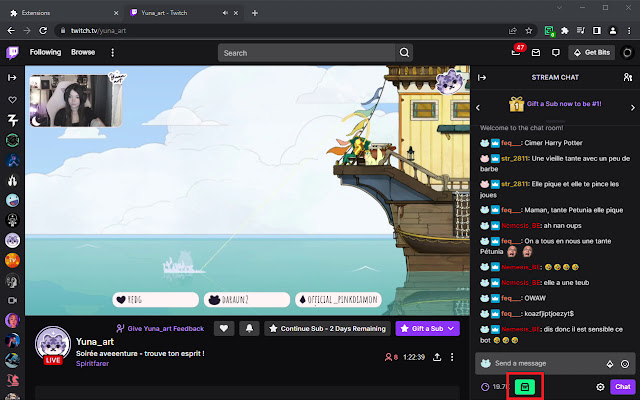
Task: Toggle stream notifications bell
Action: tap(249, 328)
